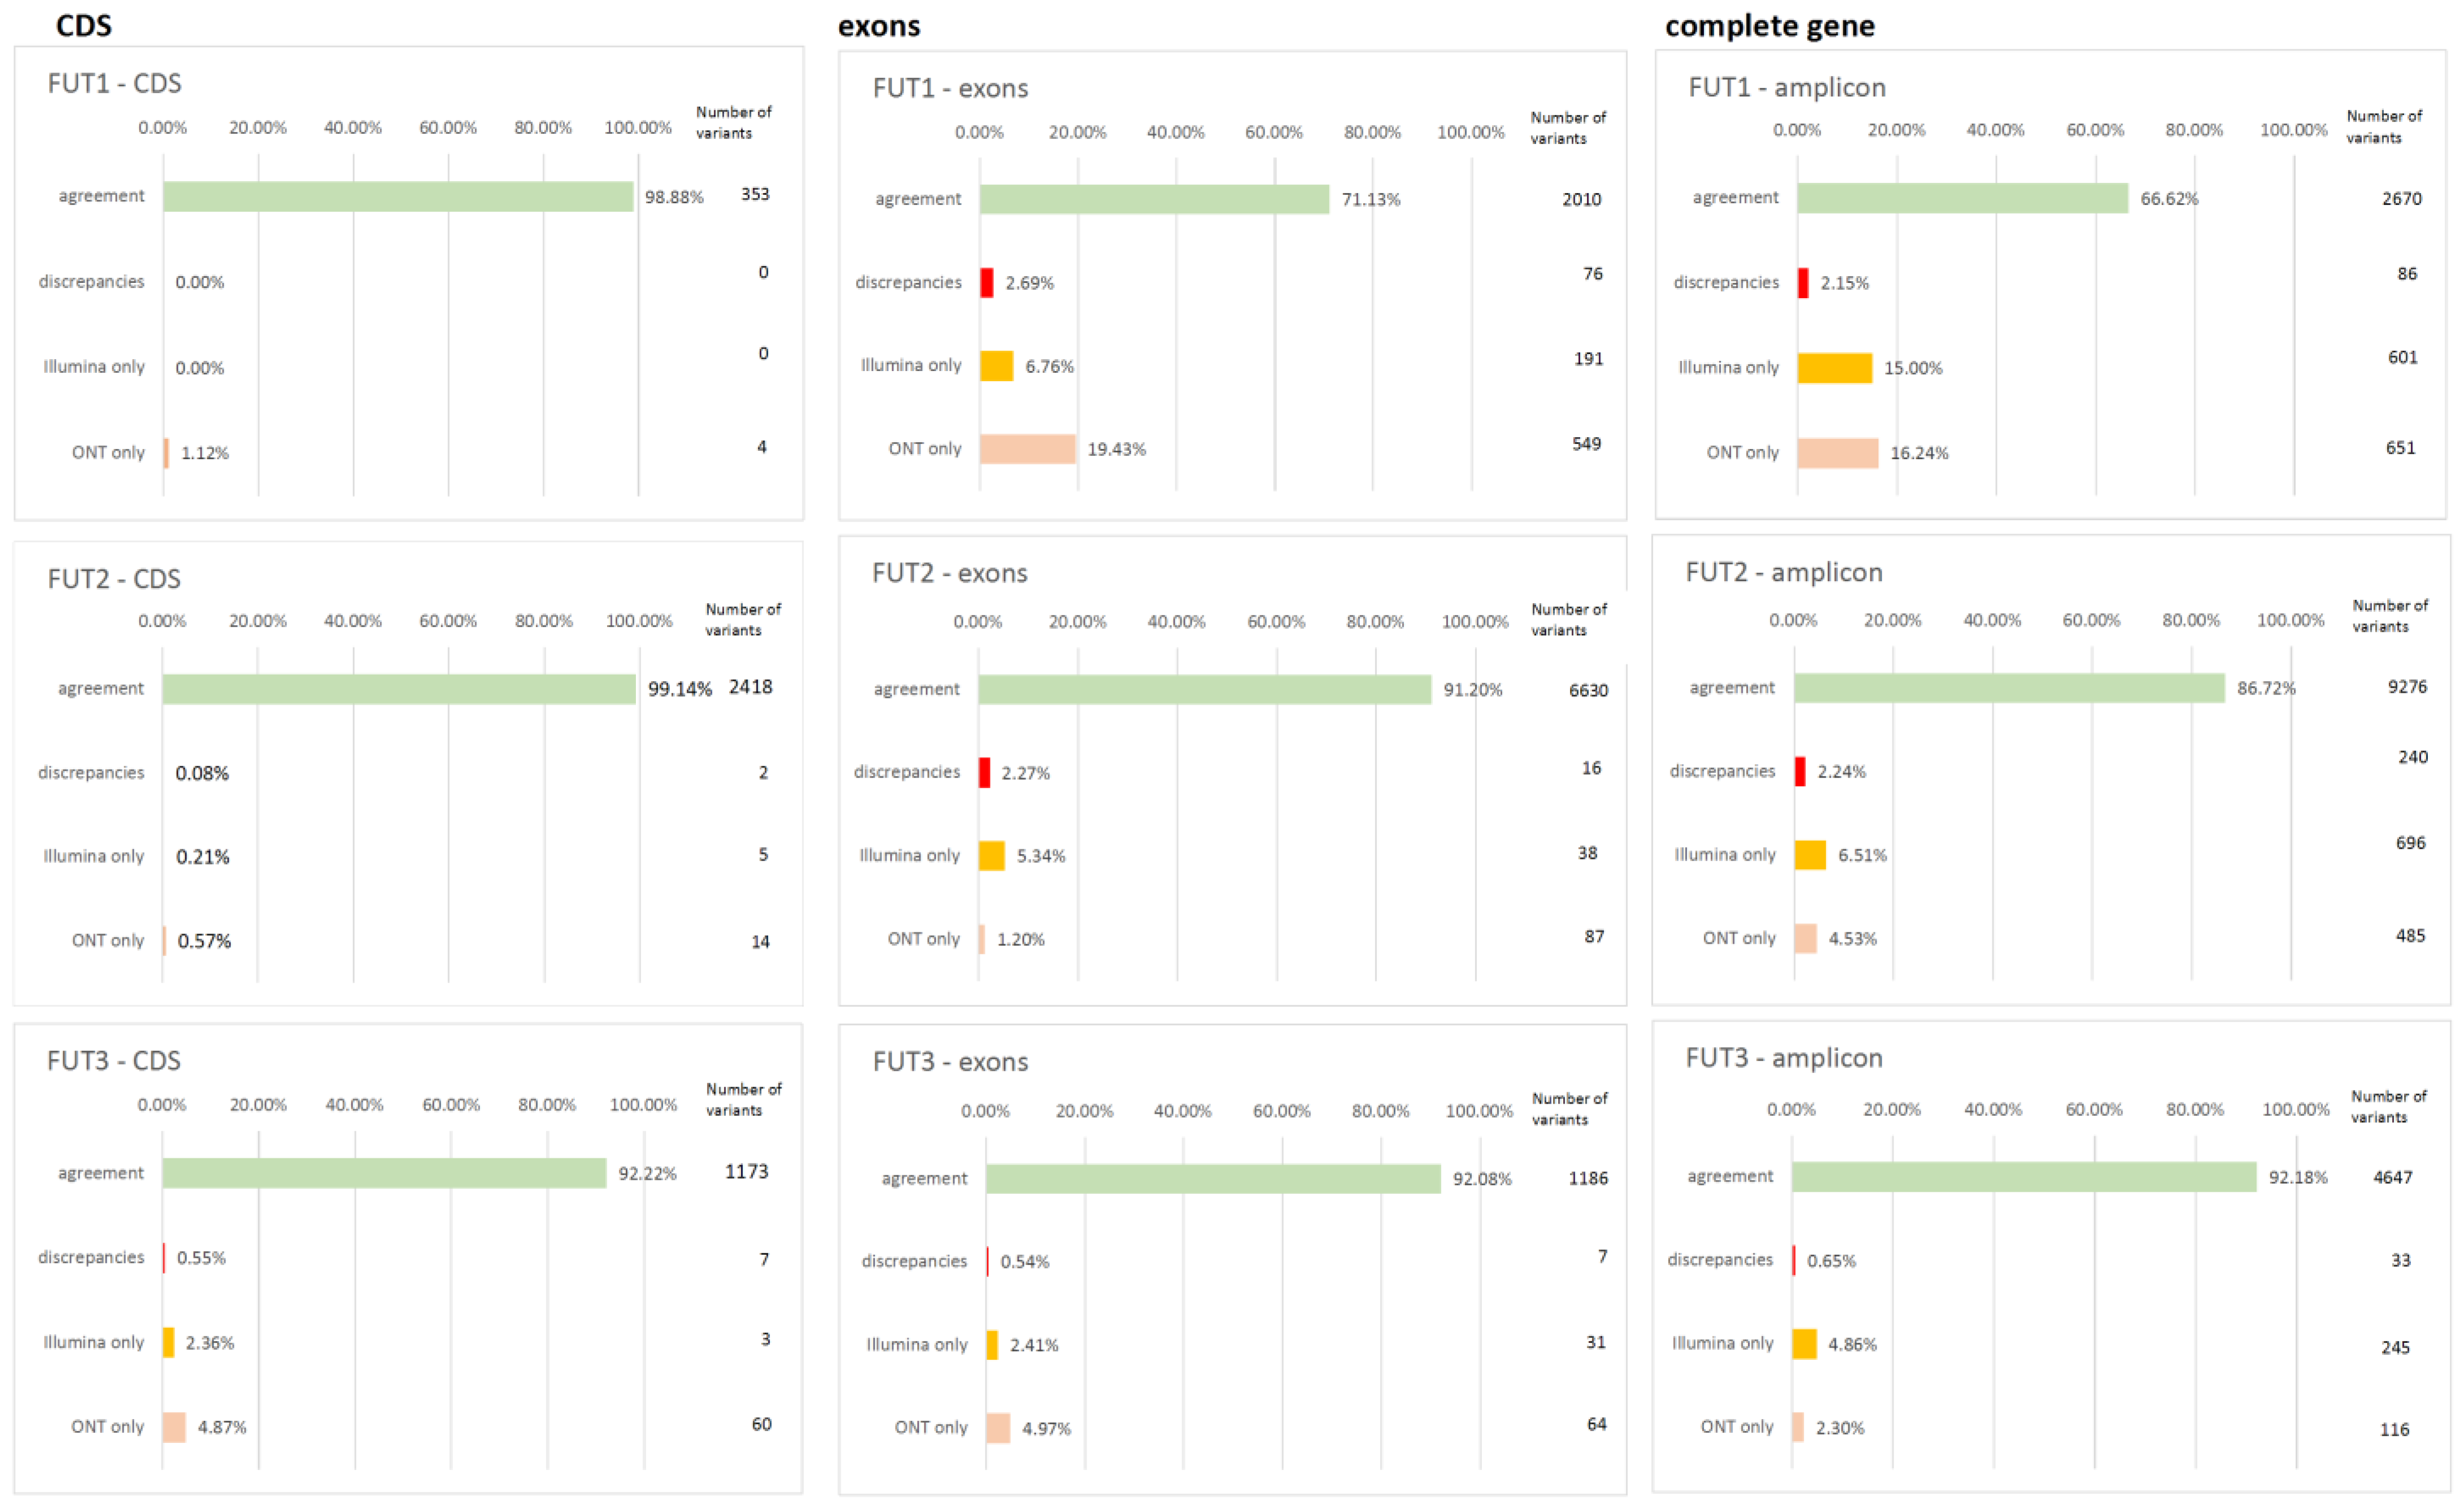This screenshot has height=1509, width=2464.
Task: Click variant count 6630 in FUT2 - exons
Action: click(x=1588, y=691)
